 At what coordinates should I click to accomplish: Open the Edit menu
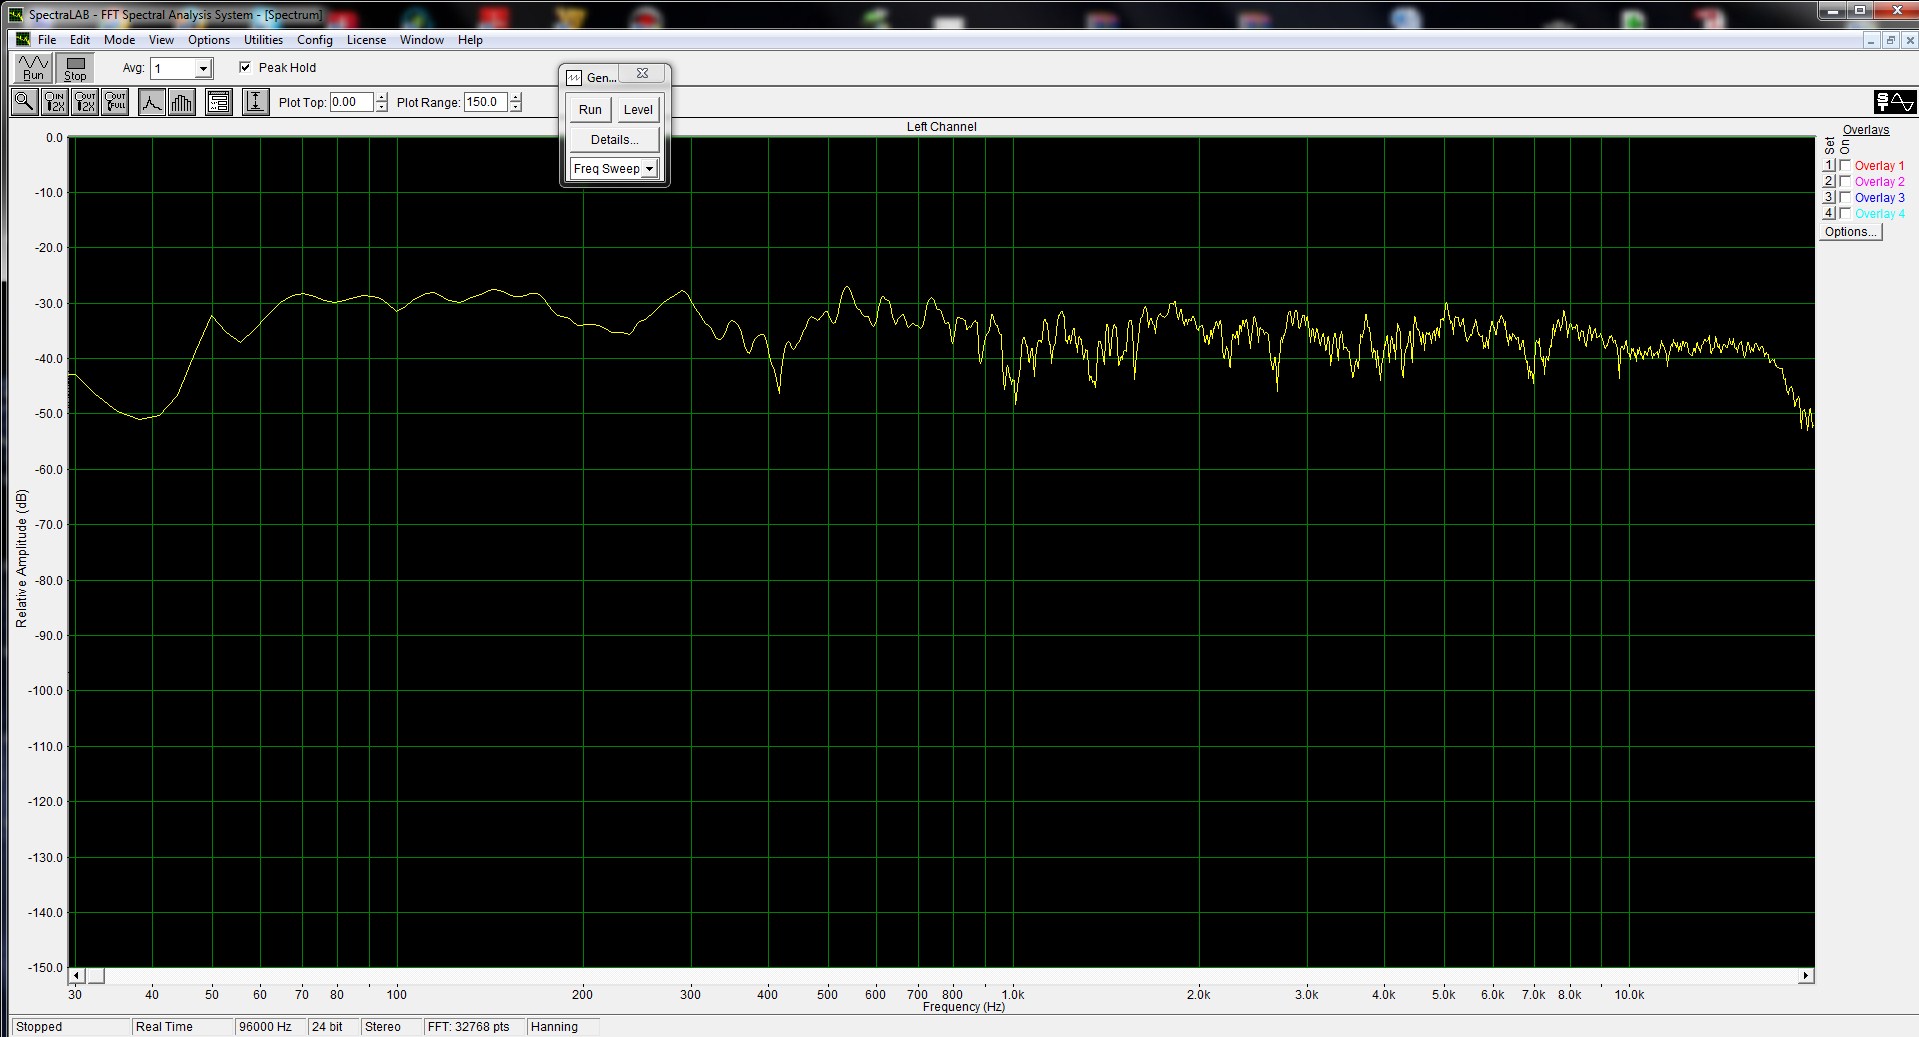coord(80,40)
